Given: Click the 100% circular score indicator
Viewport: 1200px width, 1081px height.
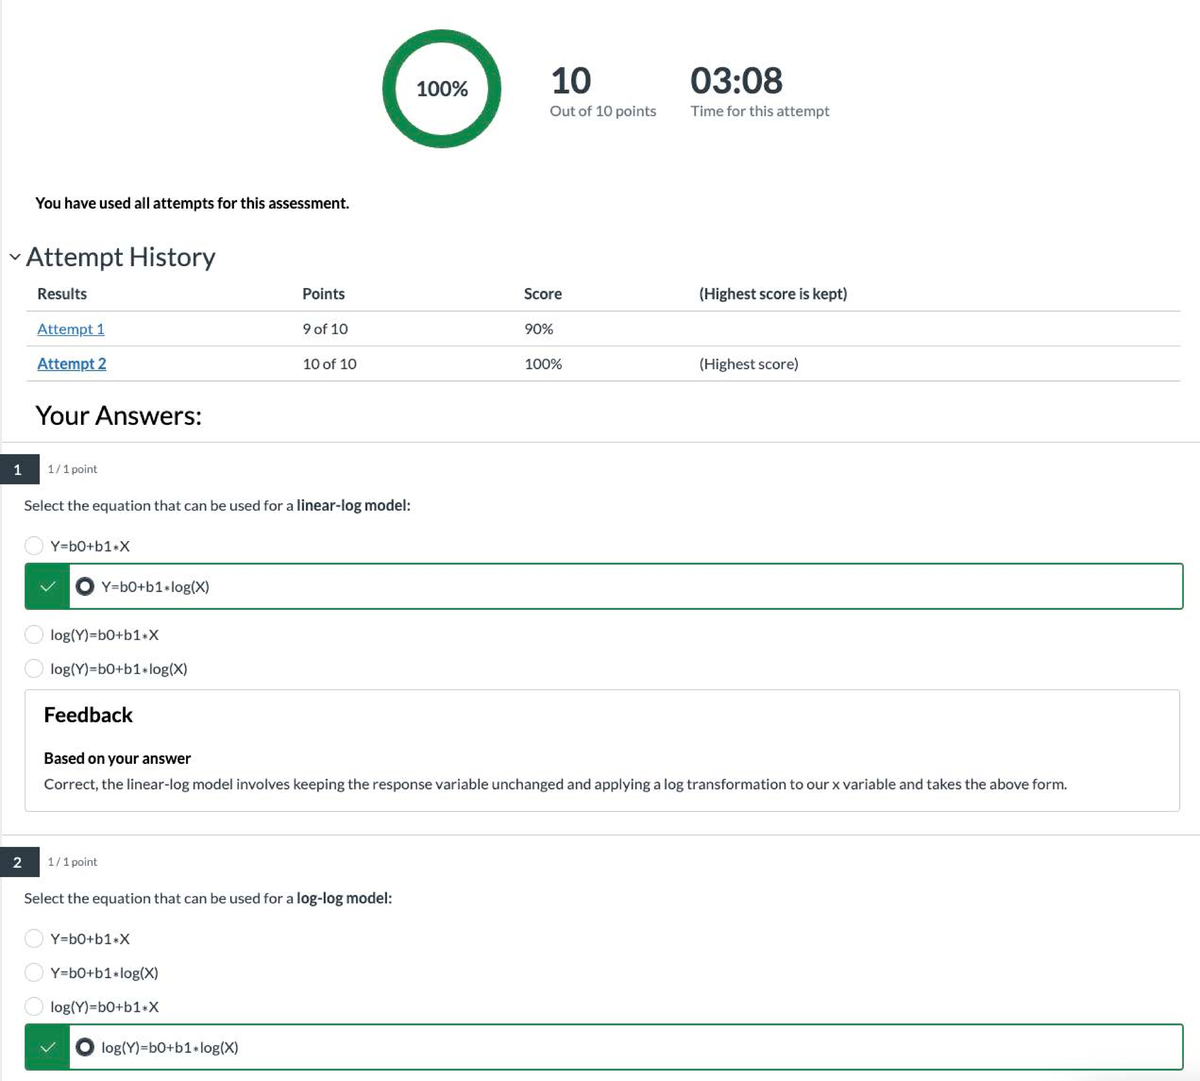Looking at the screenshot, I should pos(441,89).
